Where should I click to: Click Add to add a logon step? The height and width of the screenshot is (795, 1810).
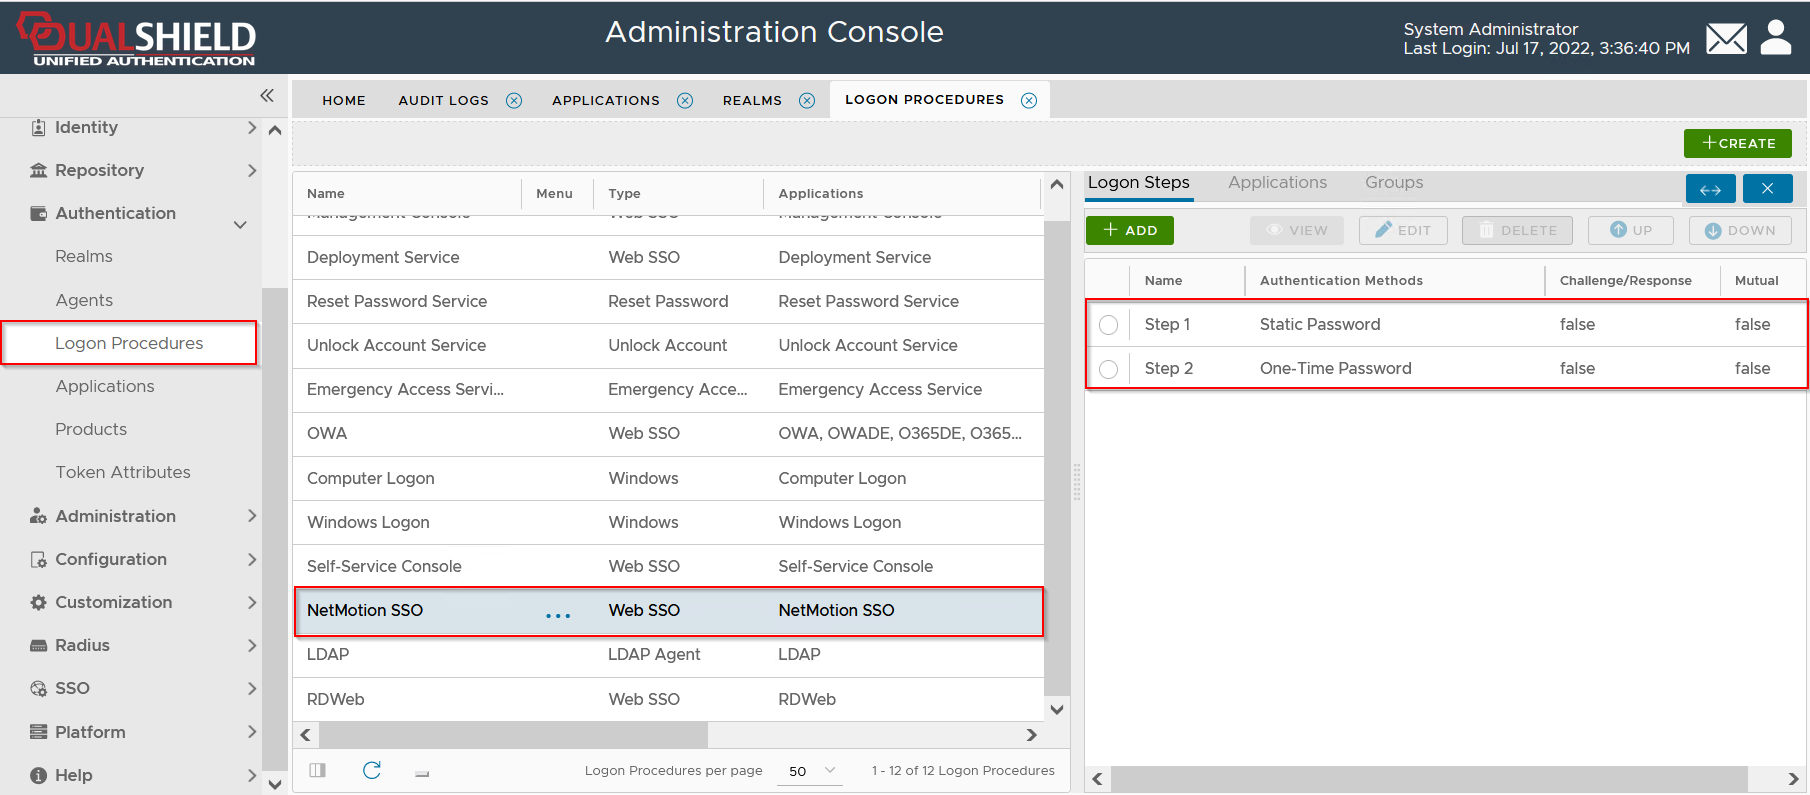coord(1129,230)
